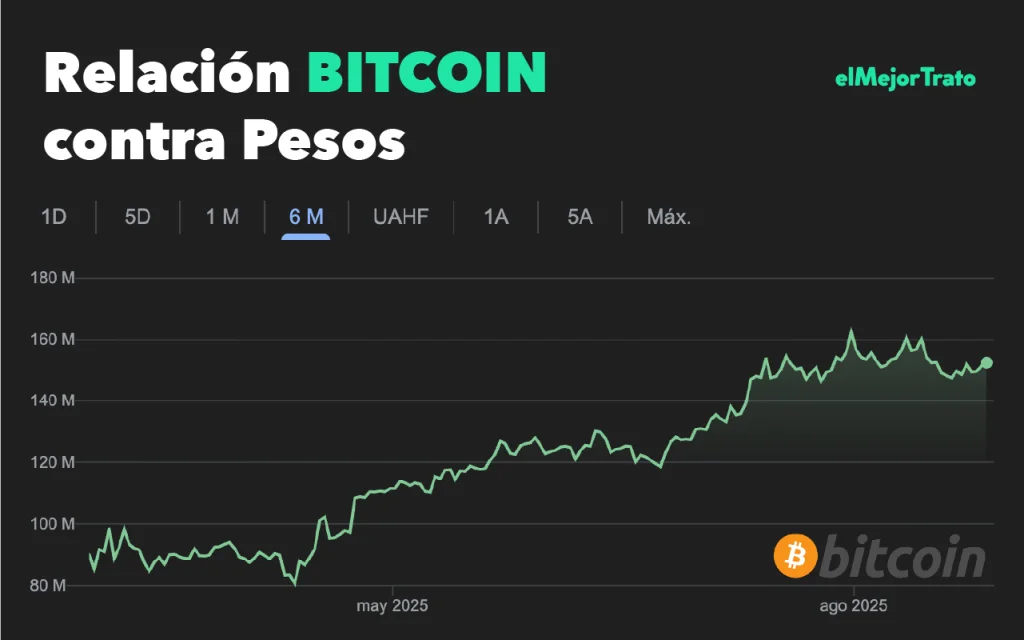This screenshot has height=640, width=1024.
Task: Click the 'contra Pesos' heading text
Action: tap(224, 140)
